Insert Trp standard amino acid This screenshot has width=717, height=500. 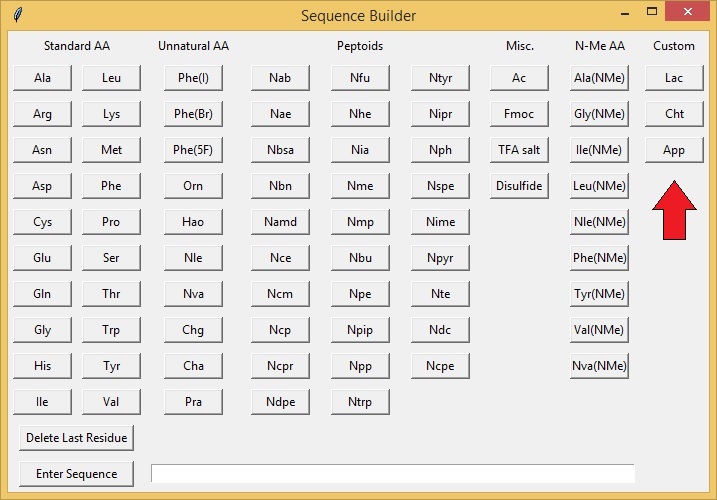pyautogui.click(x=111, y=330)
